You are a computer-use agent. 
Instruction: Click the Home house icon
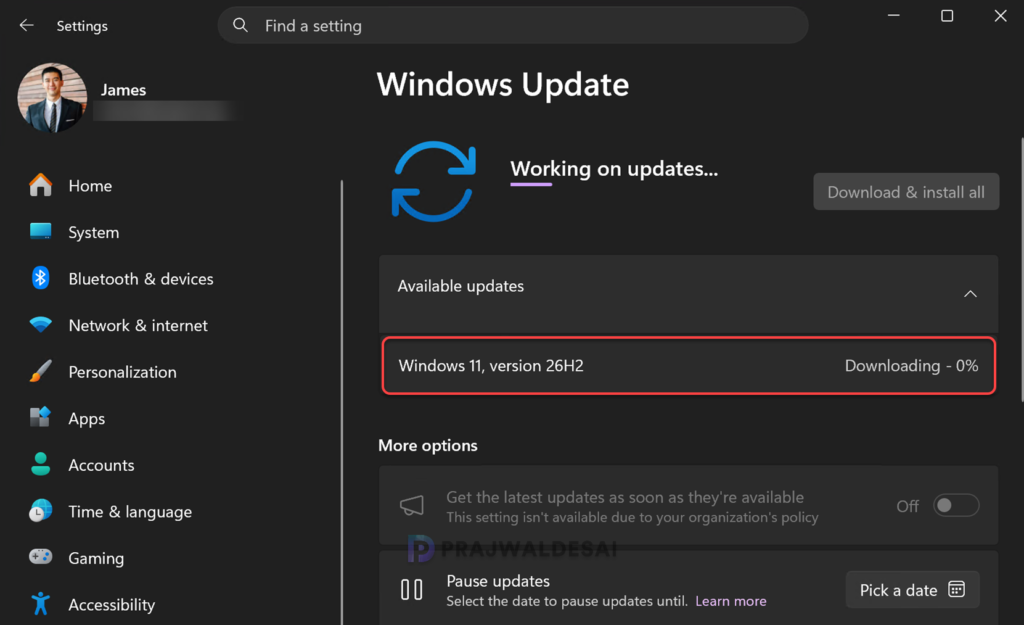tap(40, 185)
